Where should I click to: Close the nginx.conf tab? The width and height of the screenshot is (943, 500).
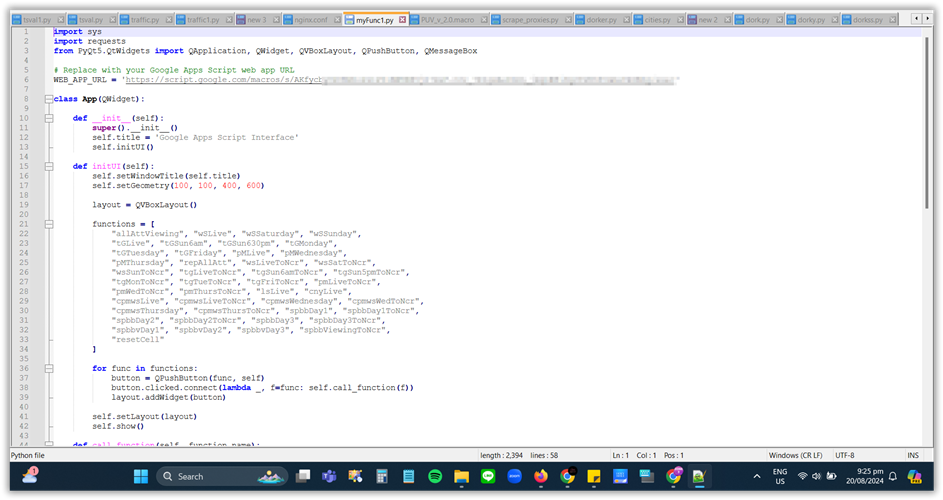tap(337, 20)
